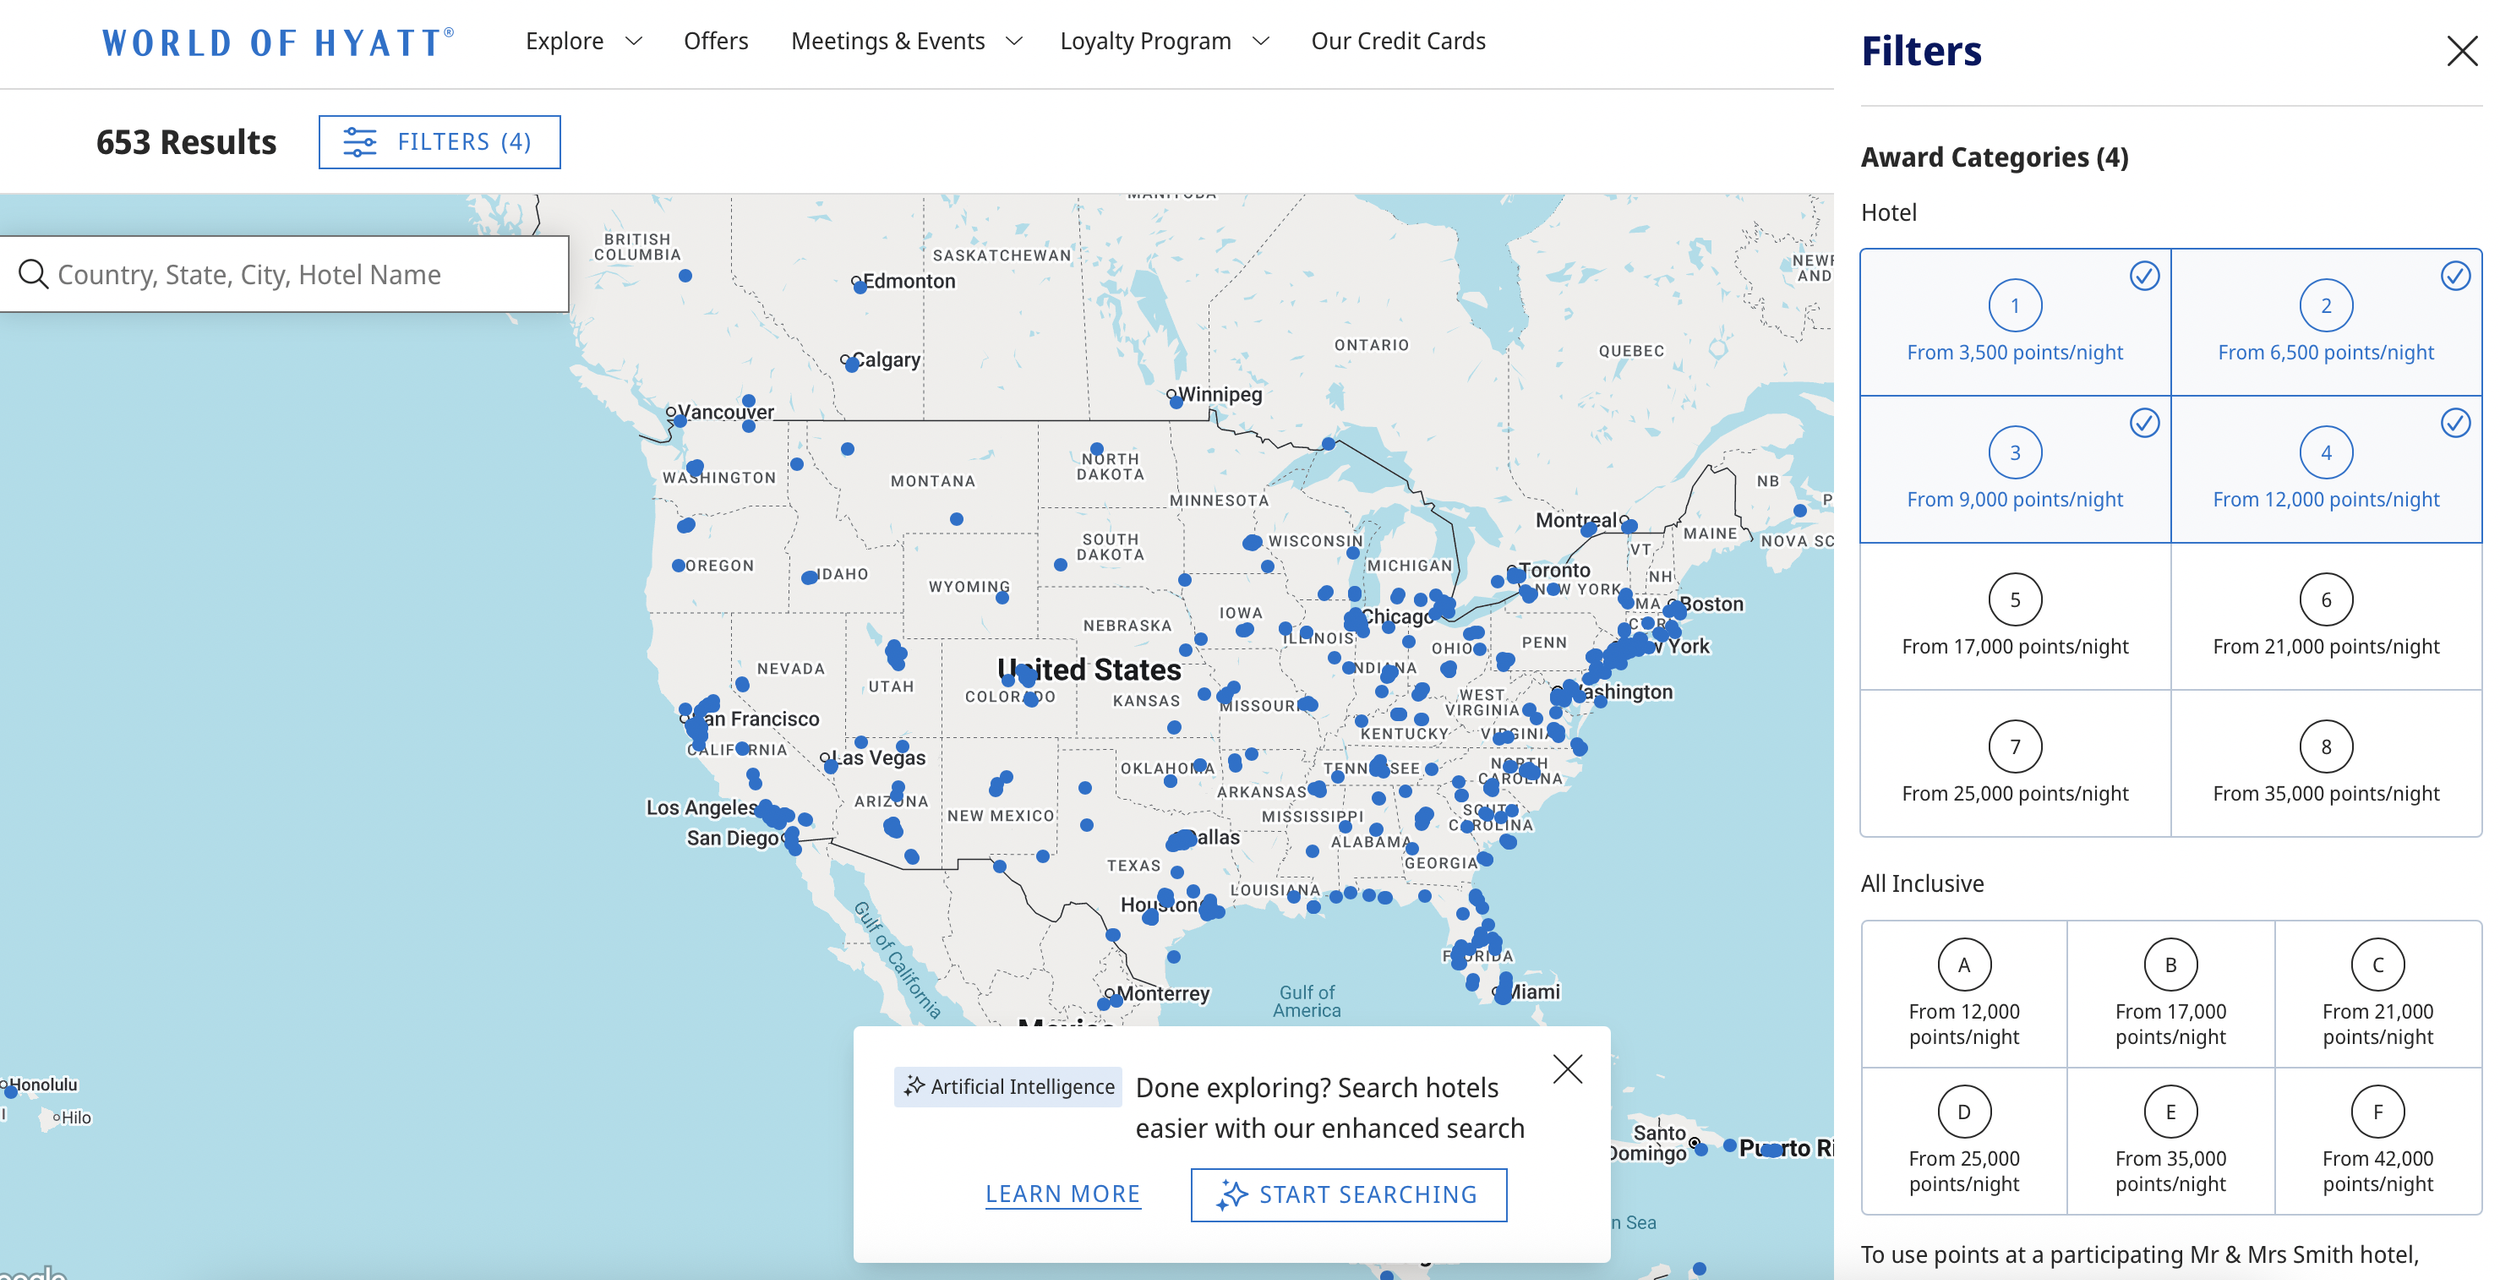Click the sparkle icon on Start Searching
The image size is (2500, 1280).
(x=1232, y=1194)
